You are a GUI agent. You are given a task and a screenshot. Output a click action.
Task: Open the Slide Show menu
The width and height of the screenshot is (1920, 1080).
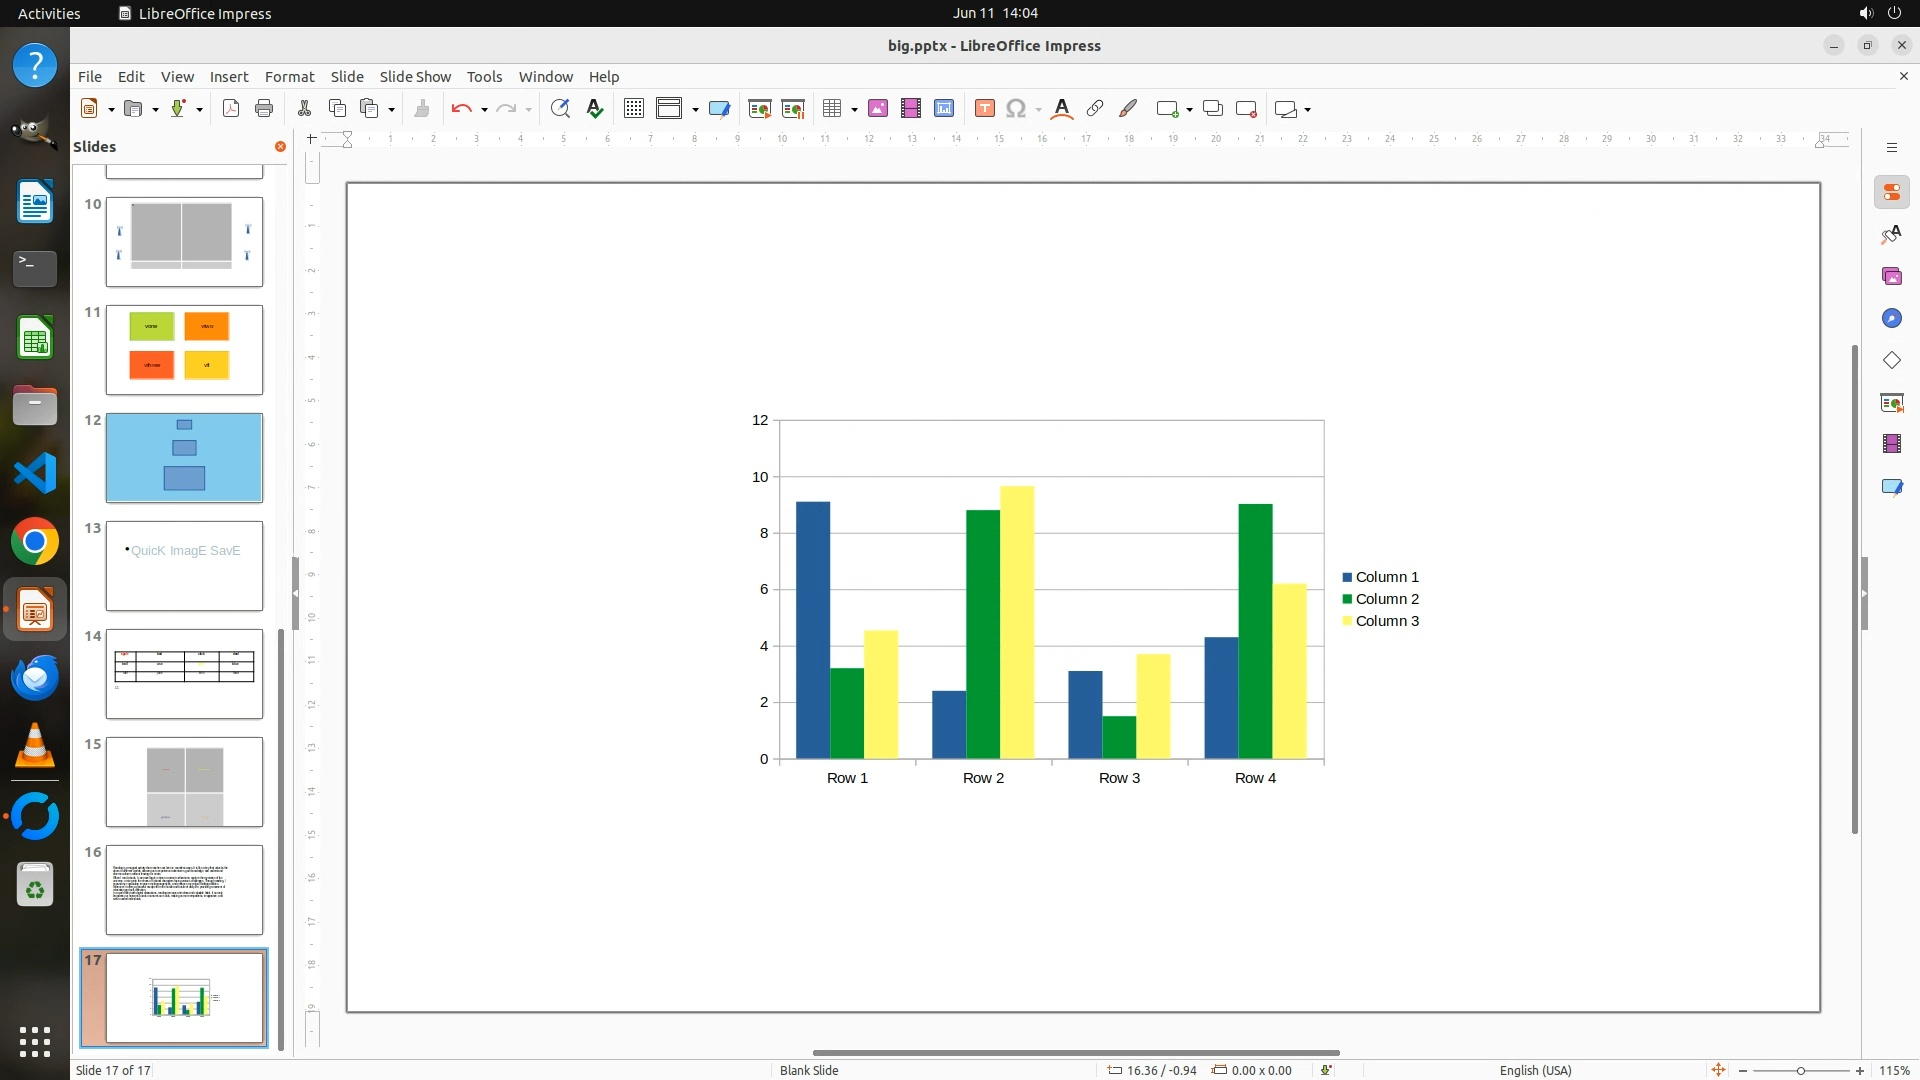coord(414,77)
